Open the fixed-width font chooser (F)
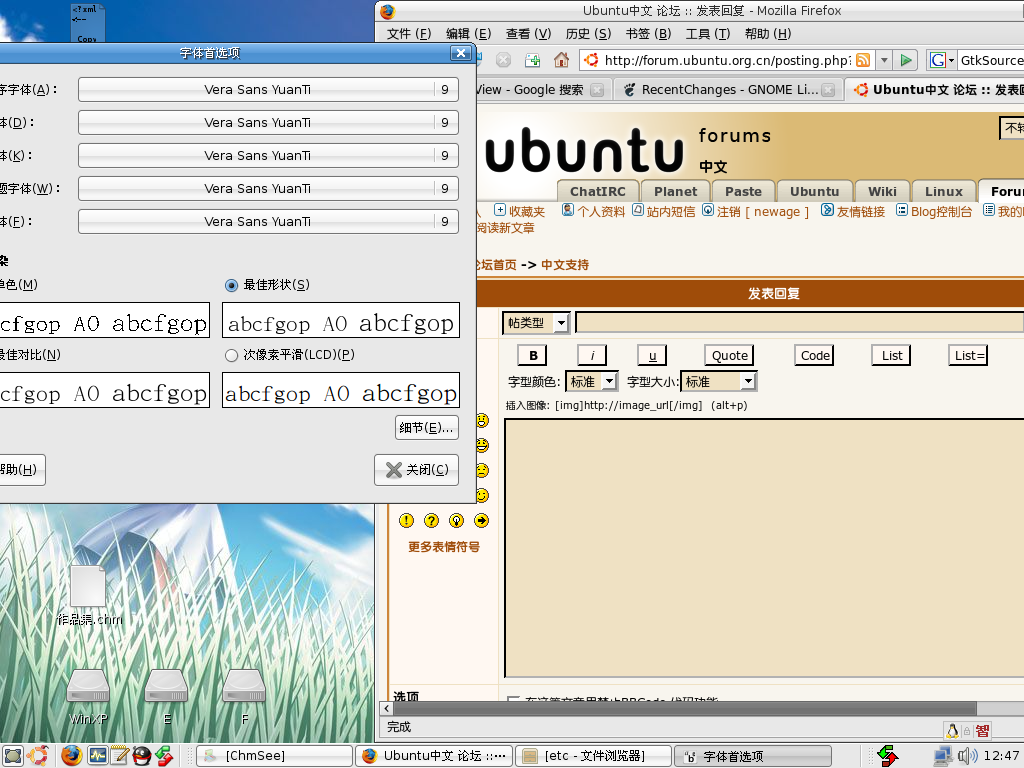Viewport: 1024px width, 768px height. (268, 221)
